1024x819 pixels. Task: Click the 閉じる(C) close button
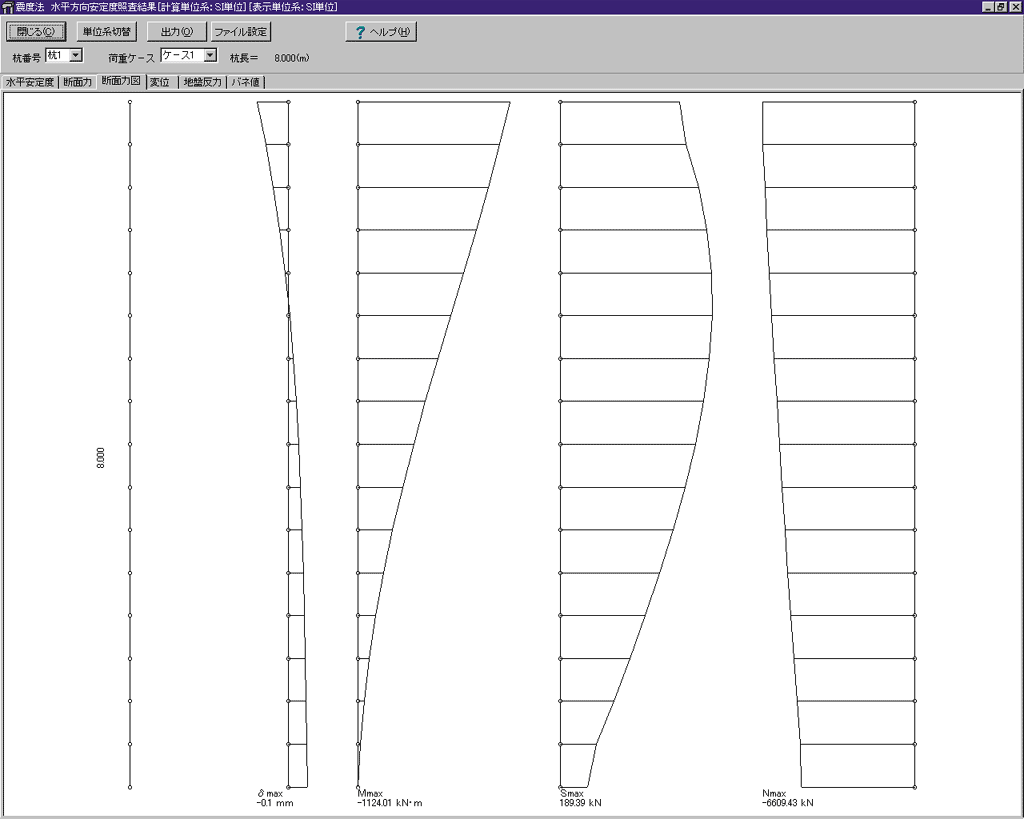37,32
